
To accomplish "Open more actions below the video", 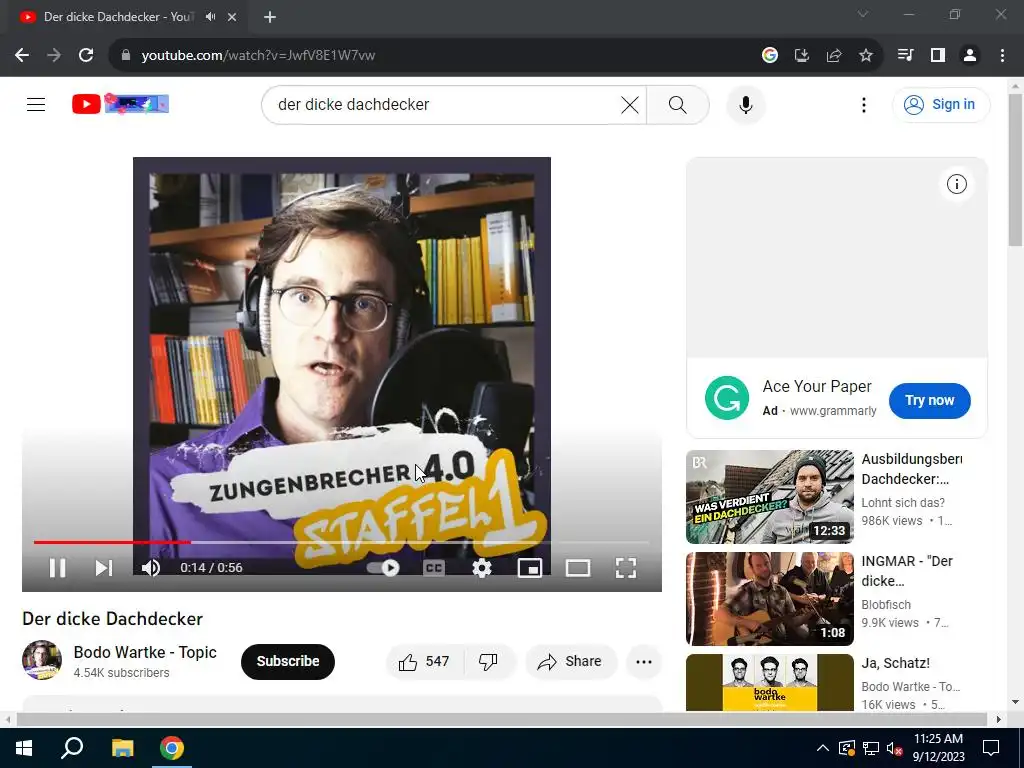I will 644,662.
